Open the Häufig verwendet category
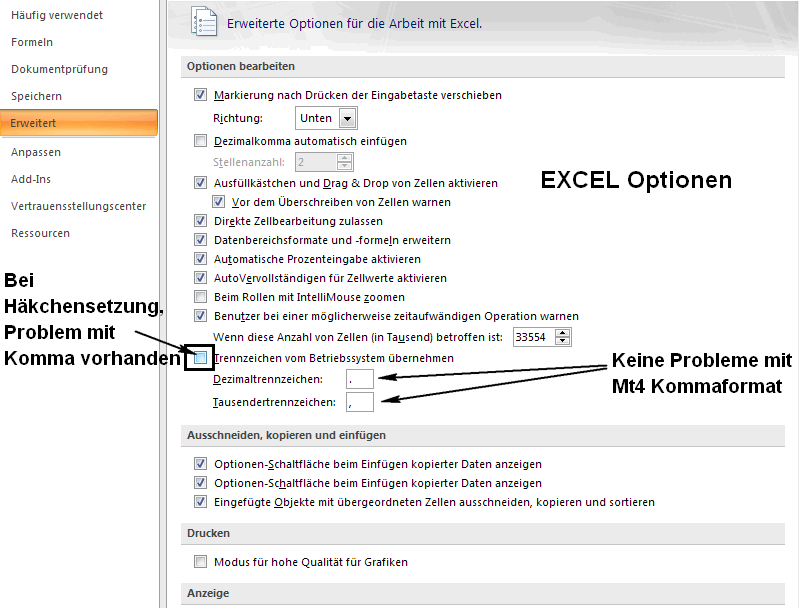This screenshot has height=608, width=799. coord(57,15)
